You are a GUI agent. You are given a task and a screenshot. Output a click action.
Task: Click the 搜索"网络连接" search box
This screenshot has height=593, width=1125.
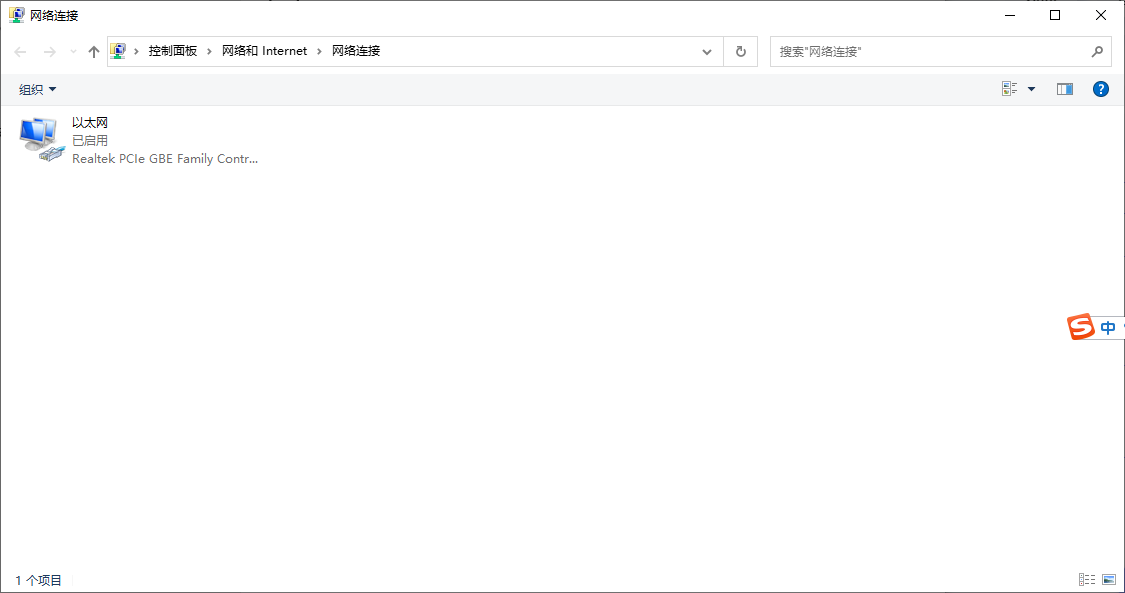pos(930,51)
